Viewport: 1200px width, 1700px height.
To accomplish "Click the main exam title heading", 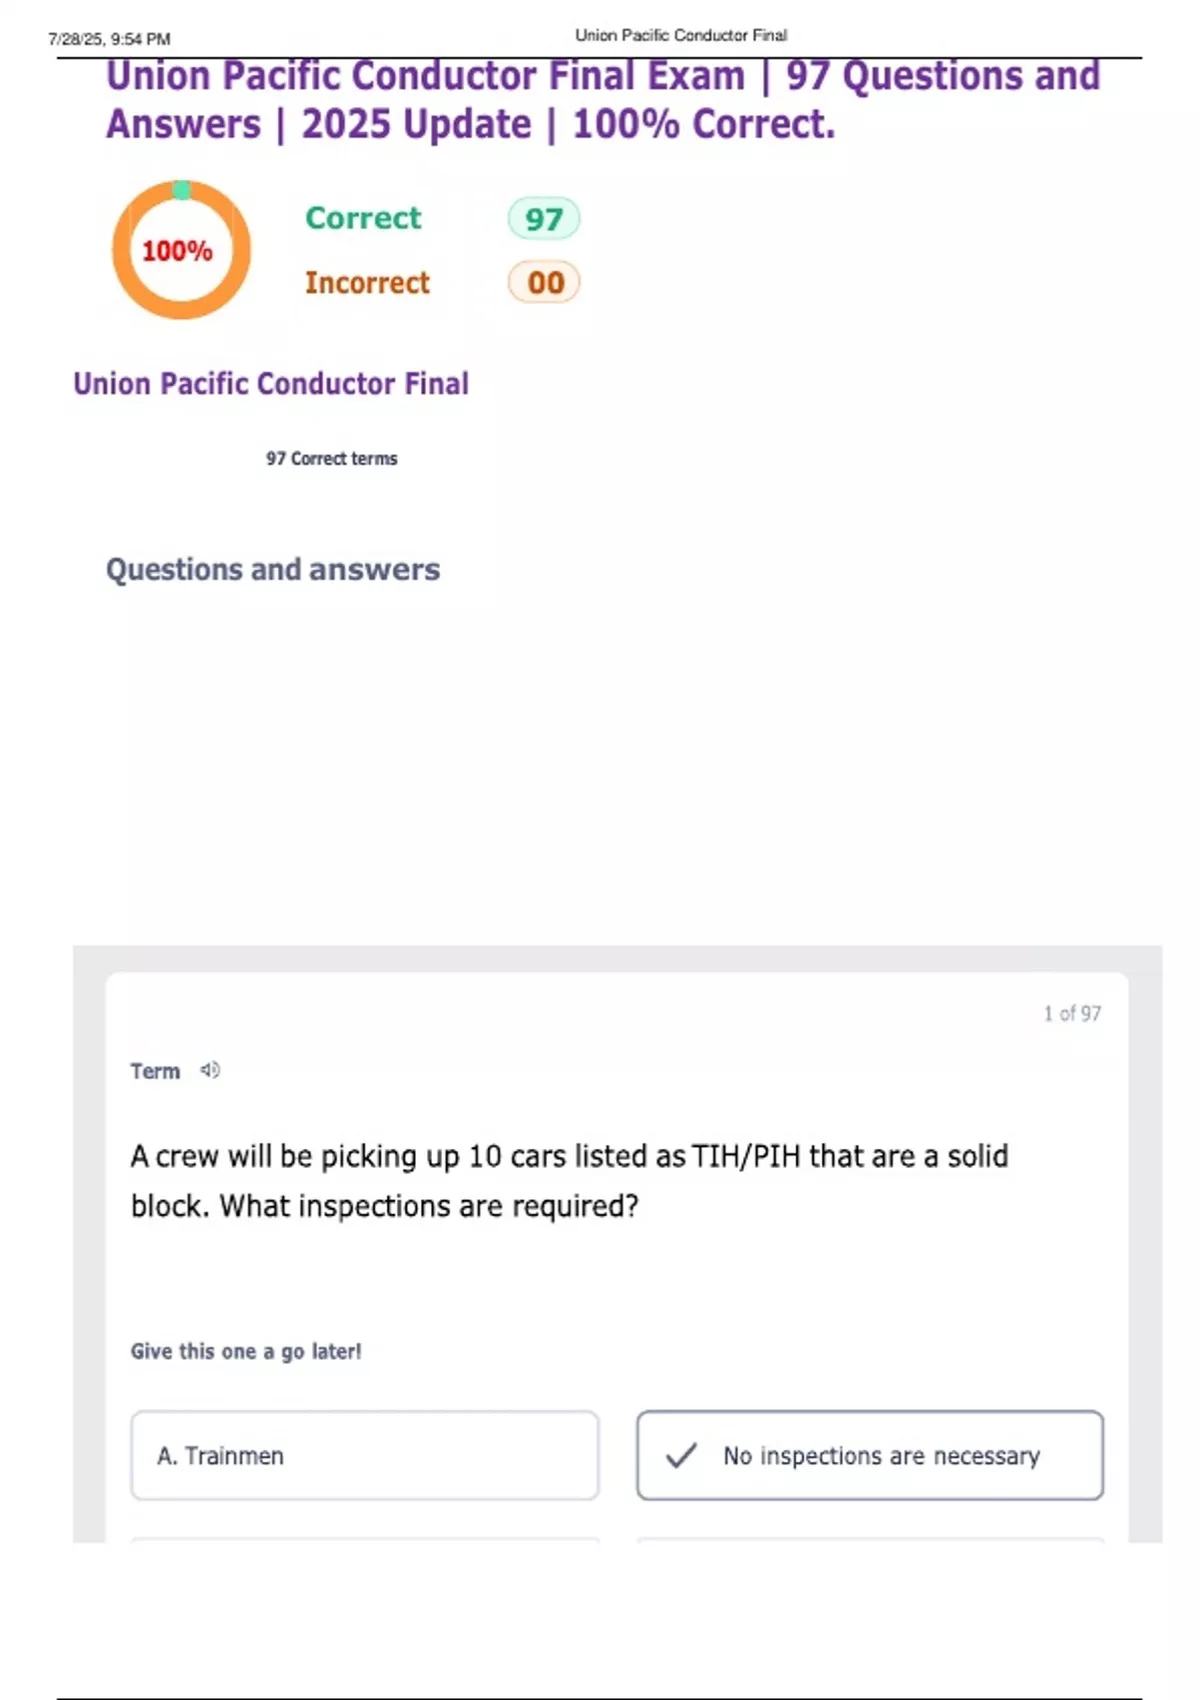I will (603, 100).
